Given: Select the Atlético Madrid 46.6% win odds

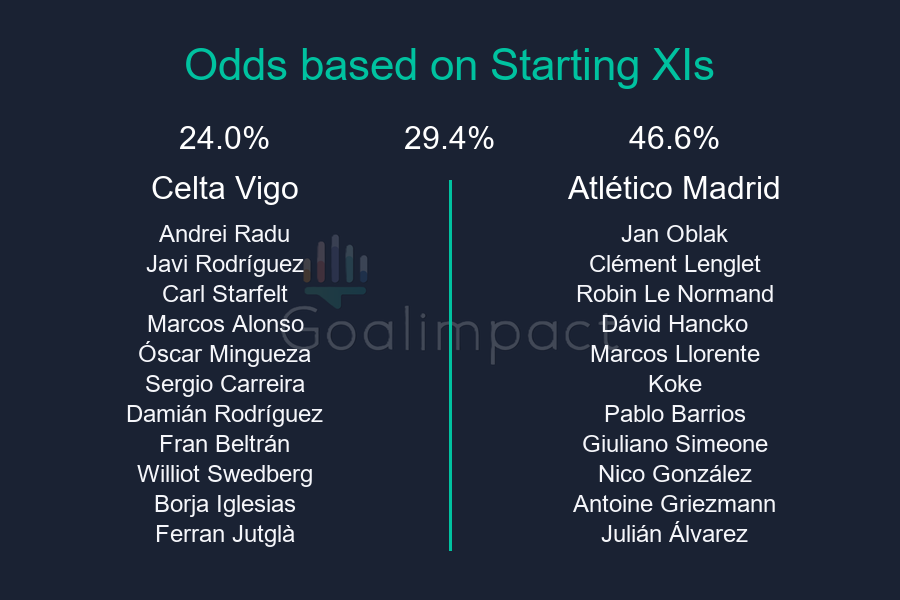Looking at the screenshot, I should 674,139.
